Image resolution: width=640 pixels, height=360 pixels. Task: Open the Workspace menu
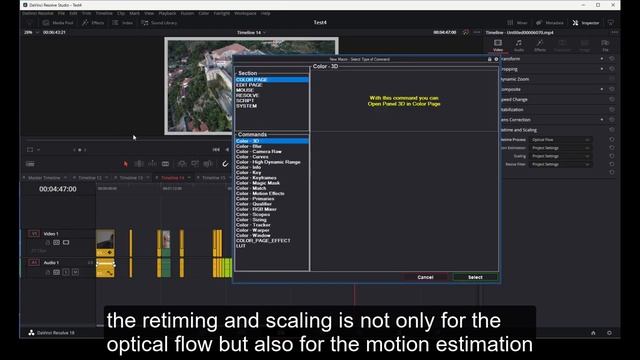[245, 13]
